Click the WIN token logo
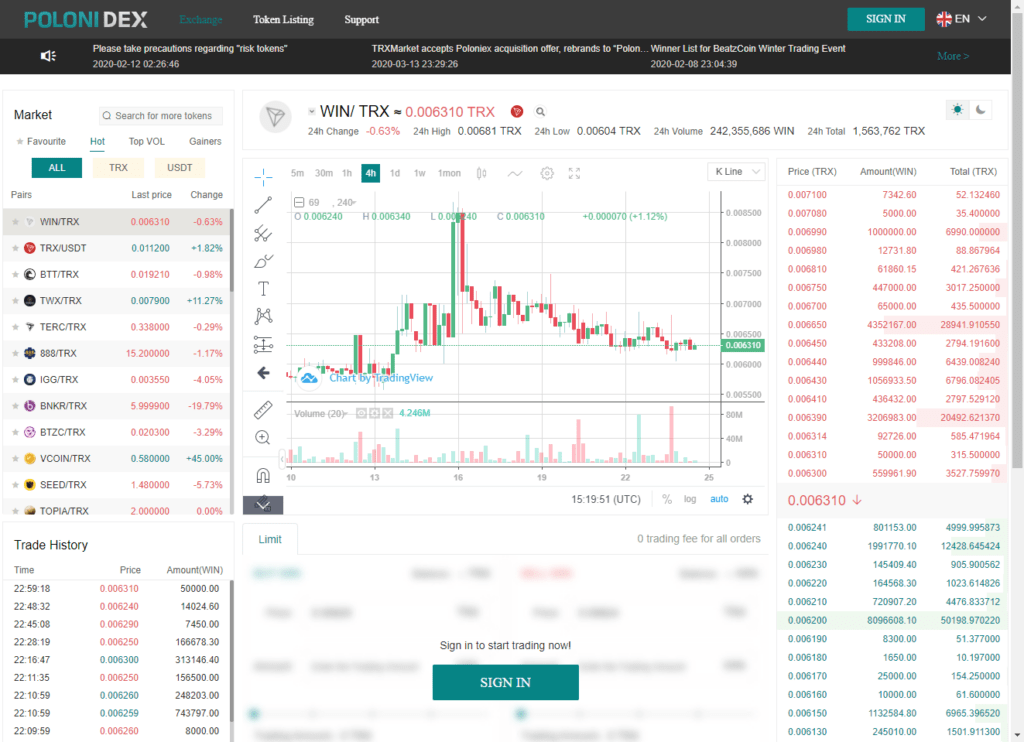This screenshot has width=1024, height=742. (x=276, y=117)
